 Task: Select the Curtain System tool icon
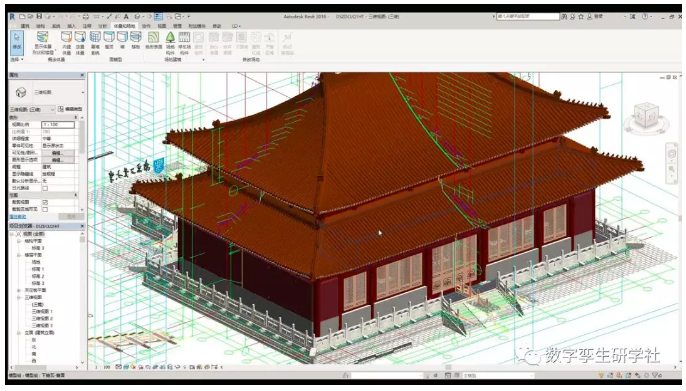point(95,42)
